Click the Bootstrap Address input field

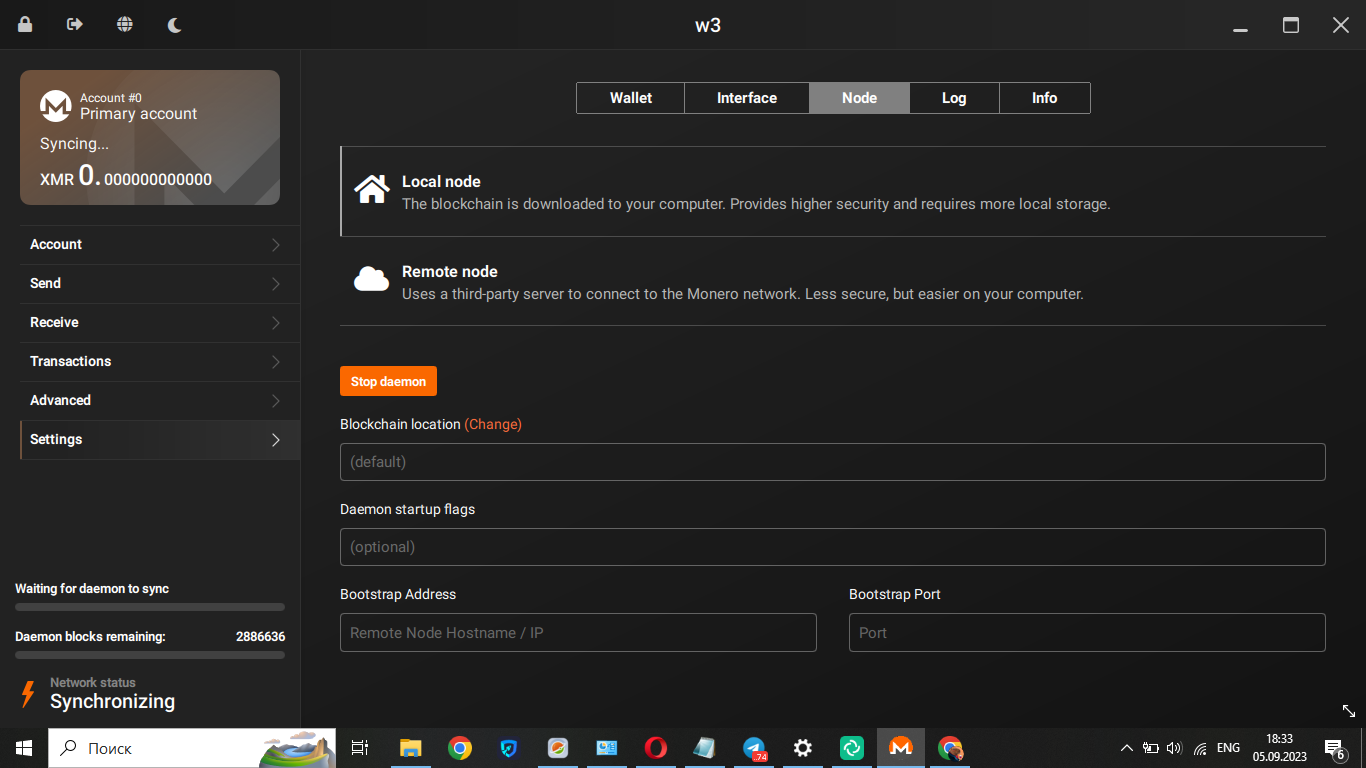[578, 633]
